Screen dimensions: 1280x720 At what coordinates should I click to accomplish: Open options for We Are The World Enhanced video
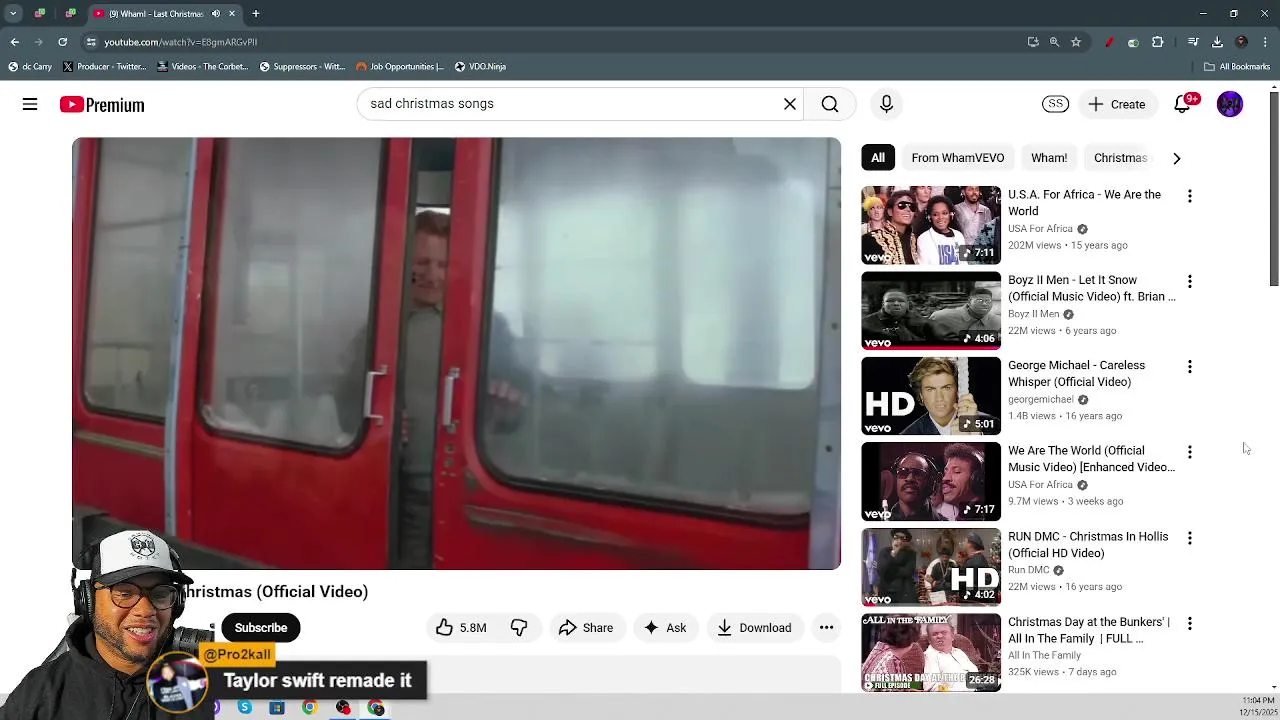point(1190,452)
